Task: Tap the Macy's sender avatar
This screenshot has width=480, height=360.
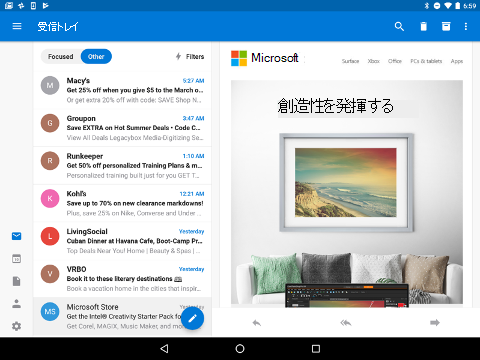Action: 50,85
